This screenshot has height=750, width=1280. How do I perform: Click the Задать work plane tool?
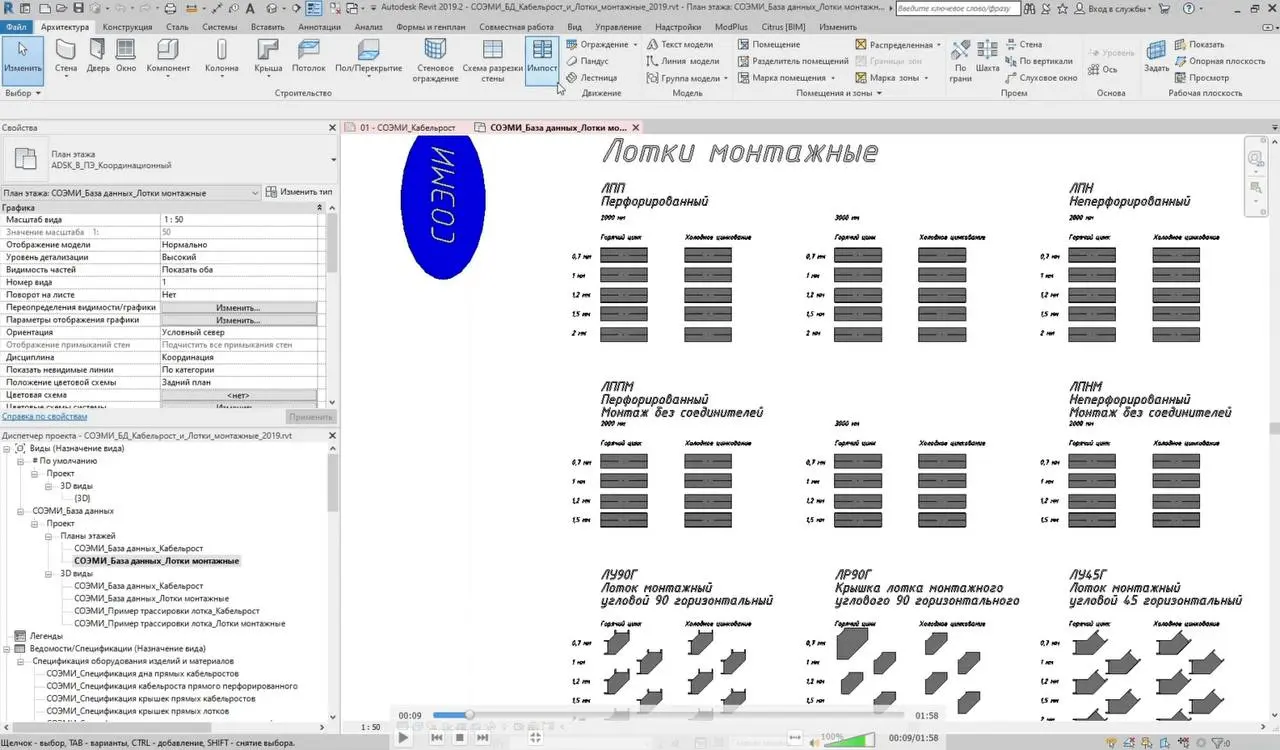point(1157,57)
